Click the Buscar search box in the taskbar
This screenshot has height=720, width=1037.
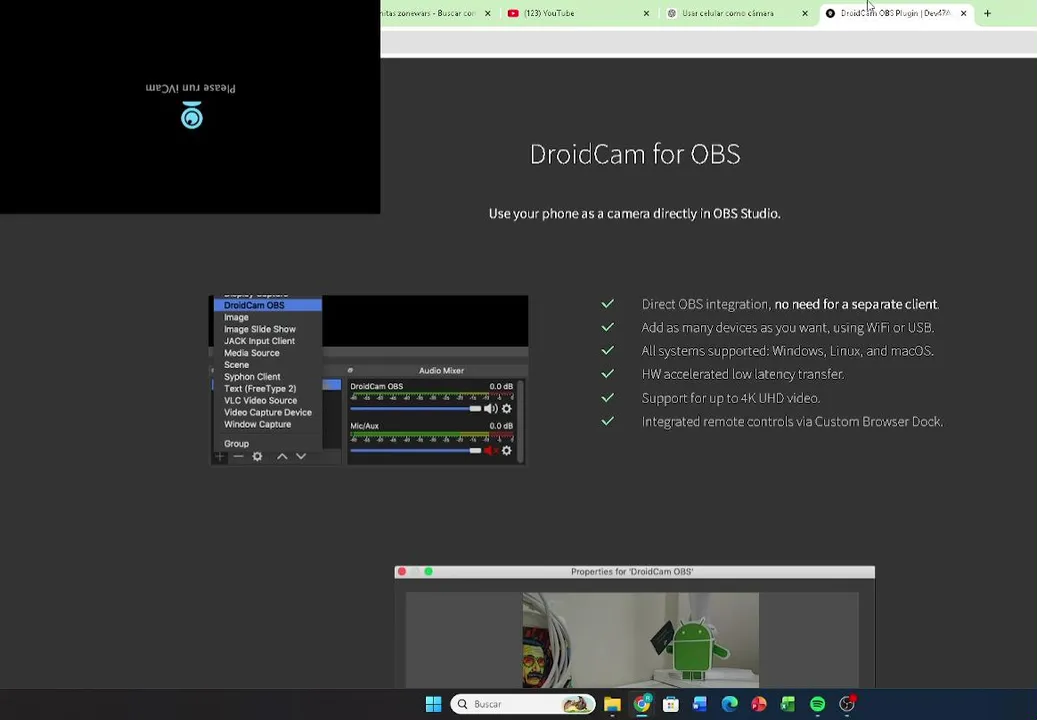(x=522, y=704)
